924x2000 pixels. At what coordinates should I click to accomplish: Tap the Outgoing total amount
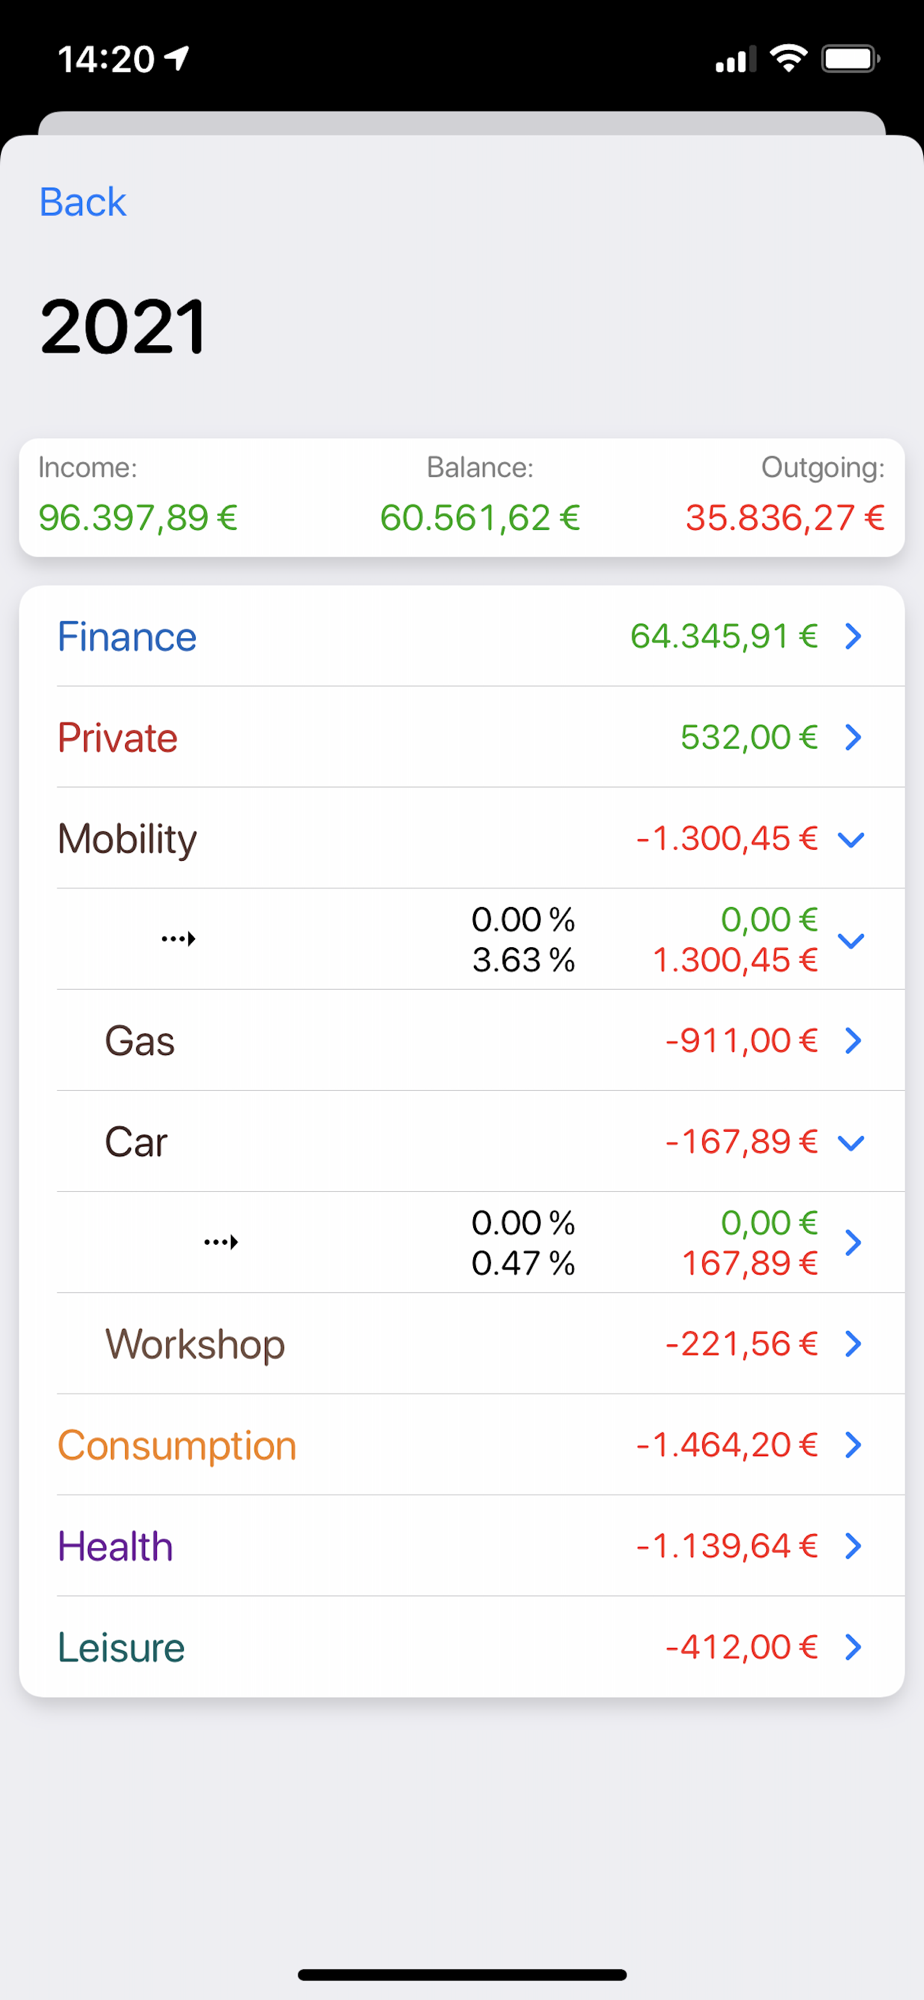coord(785,518)
